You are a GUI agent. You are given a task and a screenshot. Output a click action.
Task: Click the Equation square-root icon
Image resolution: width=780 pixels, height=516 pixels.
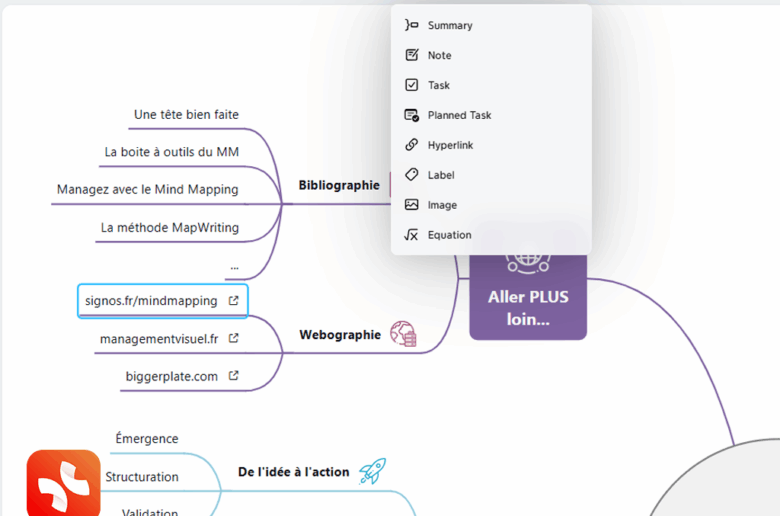tap(411, 235)
